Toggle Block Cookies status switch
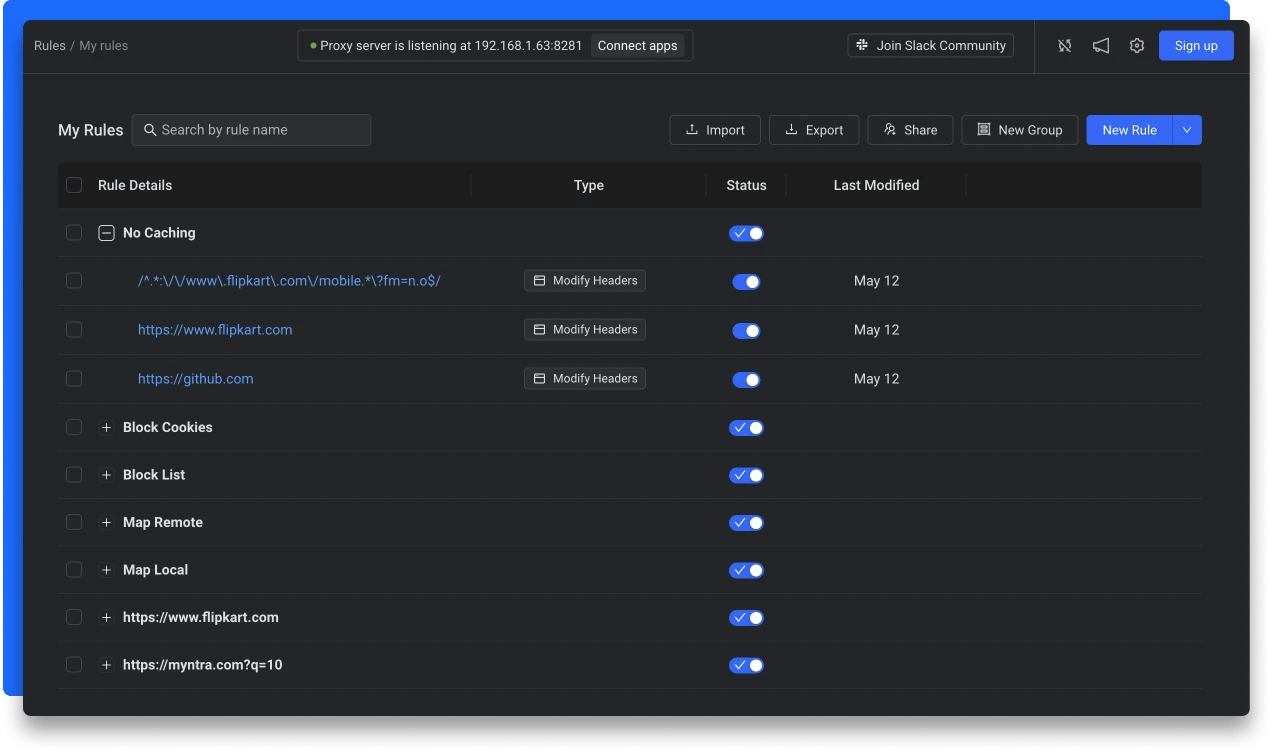 (x=746, y=428)
